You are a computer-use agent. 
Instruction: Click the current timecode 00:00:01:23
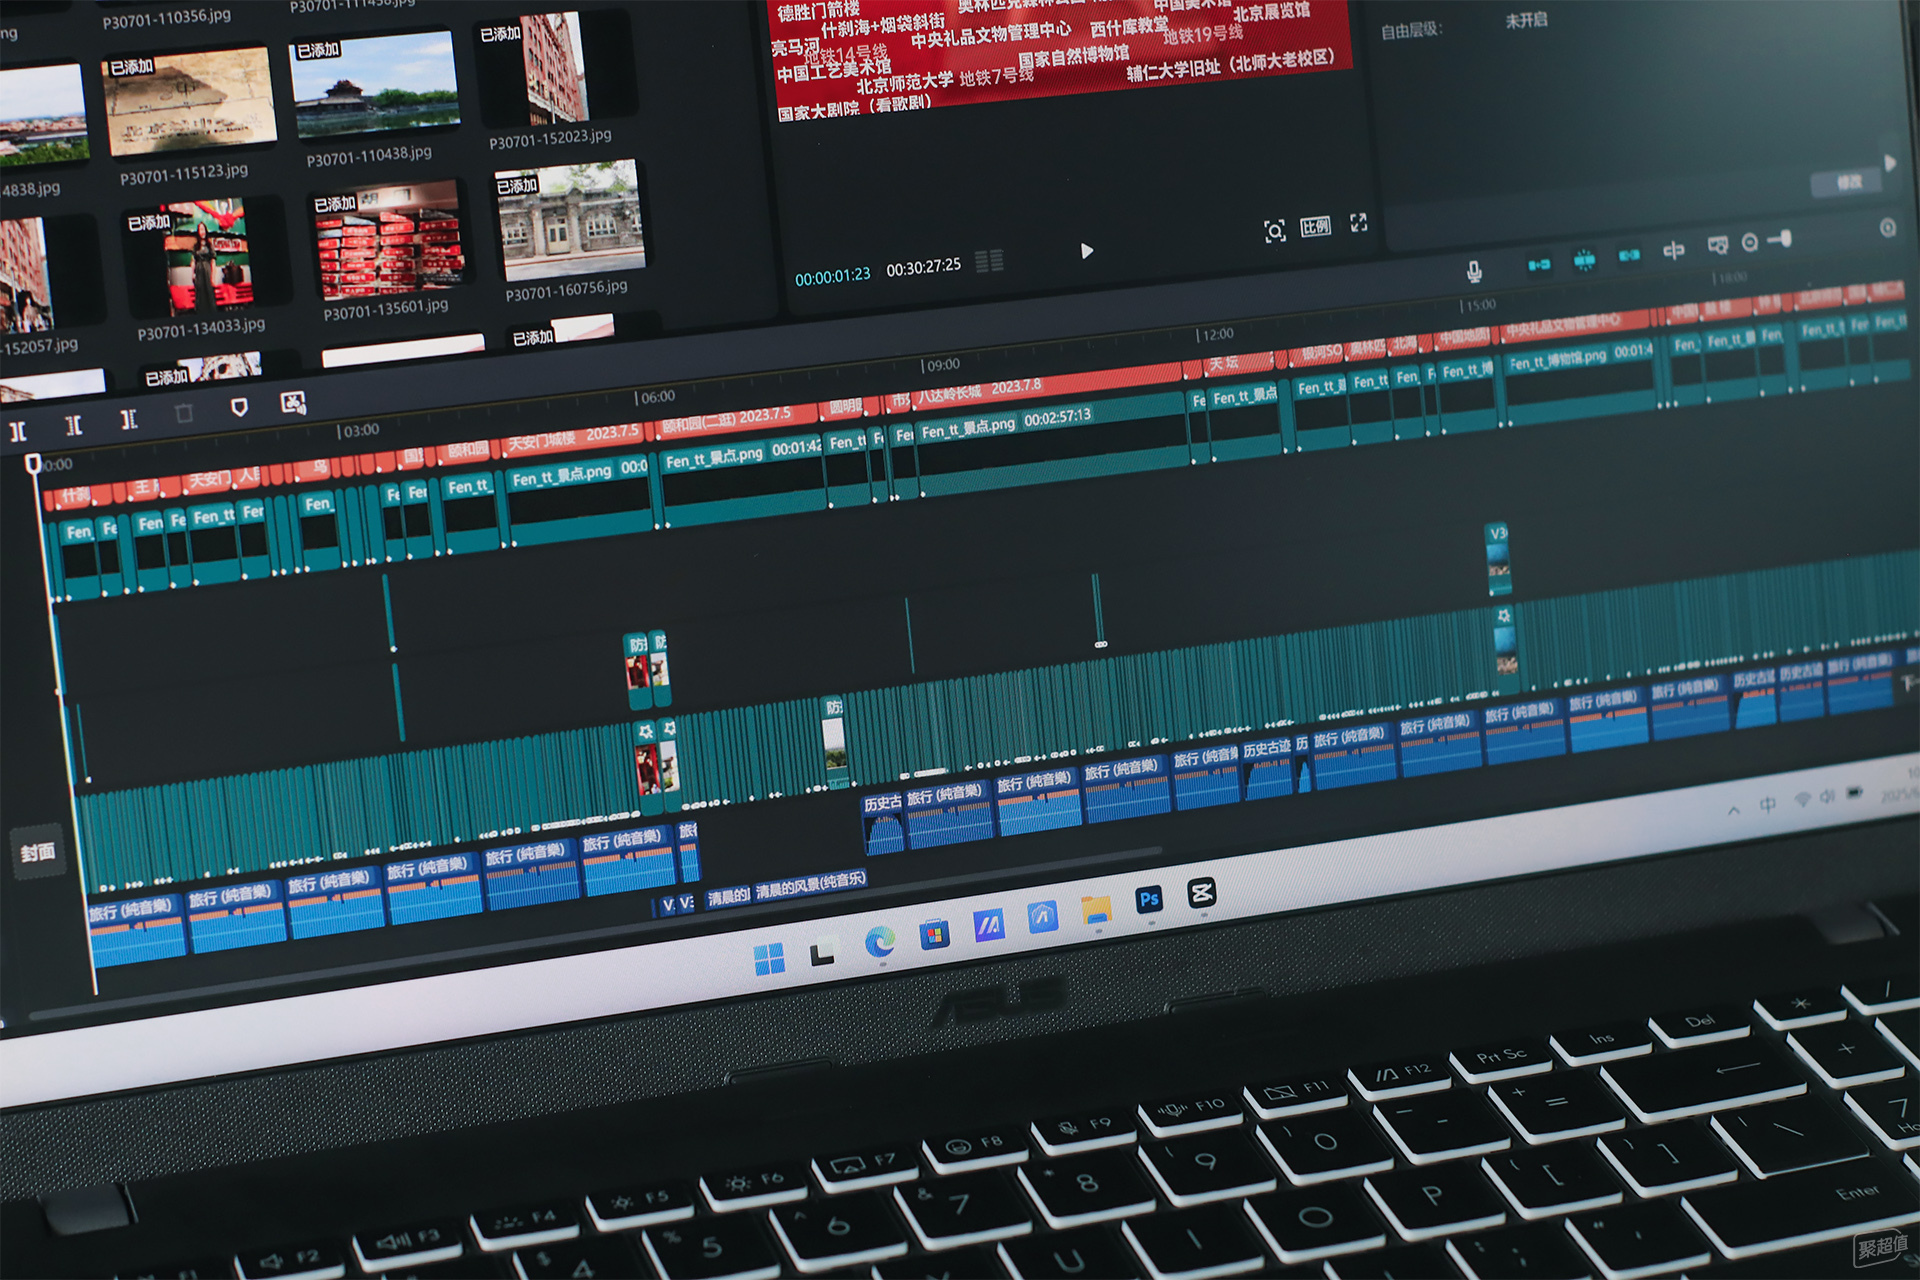point(832,276)
